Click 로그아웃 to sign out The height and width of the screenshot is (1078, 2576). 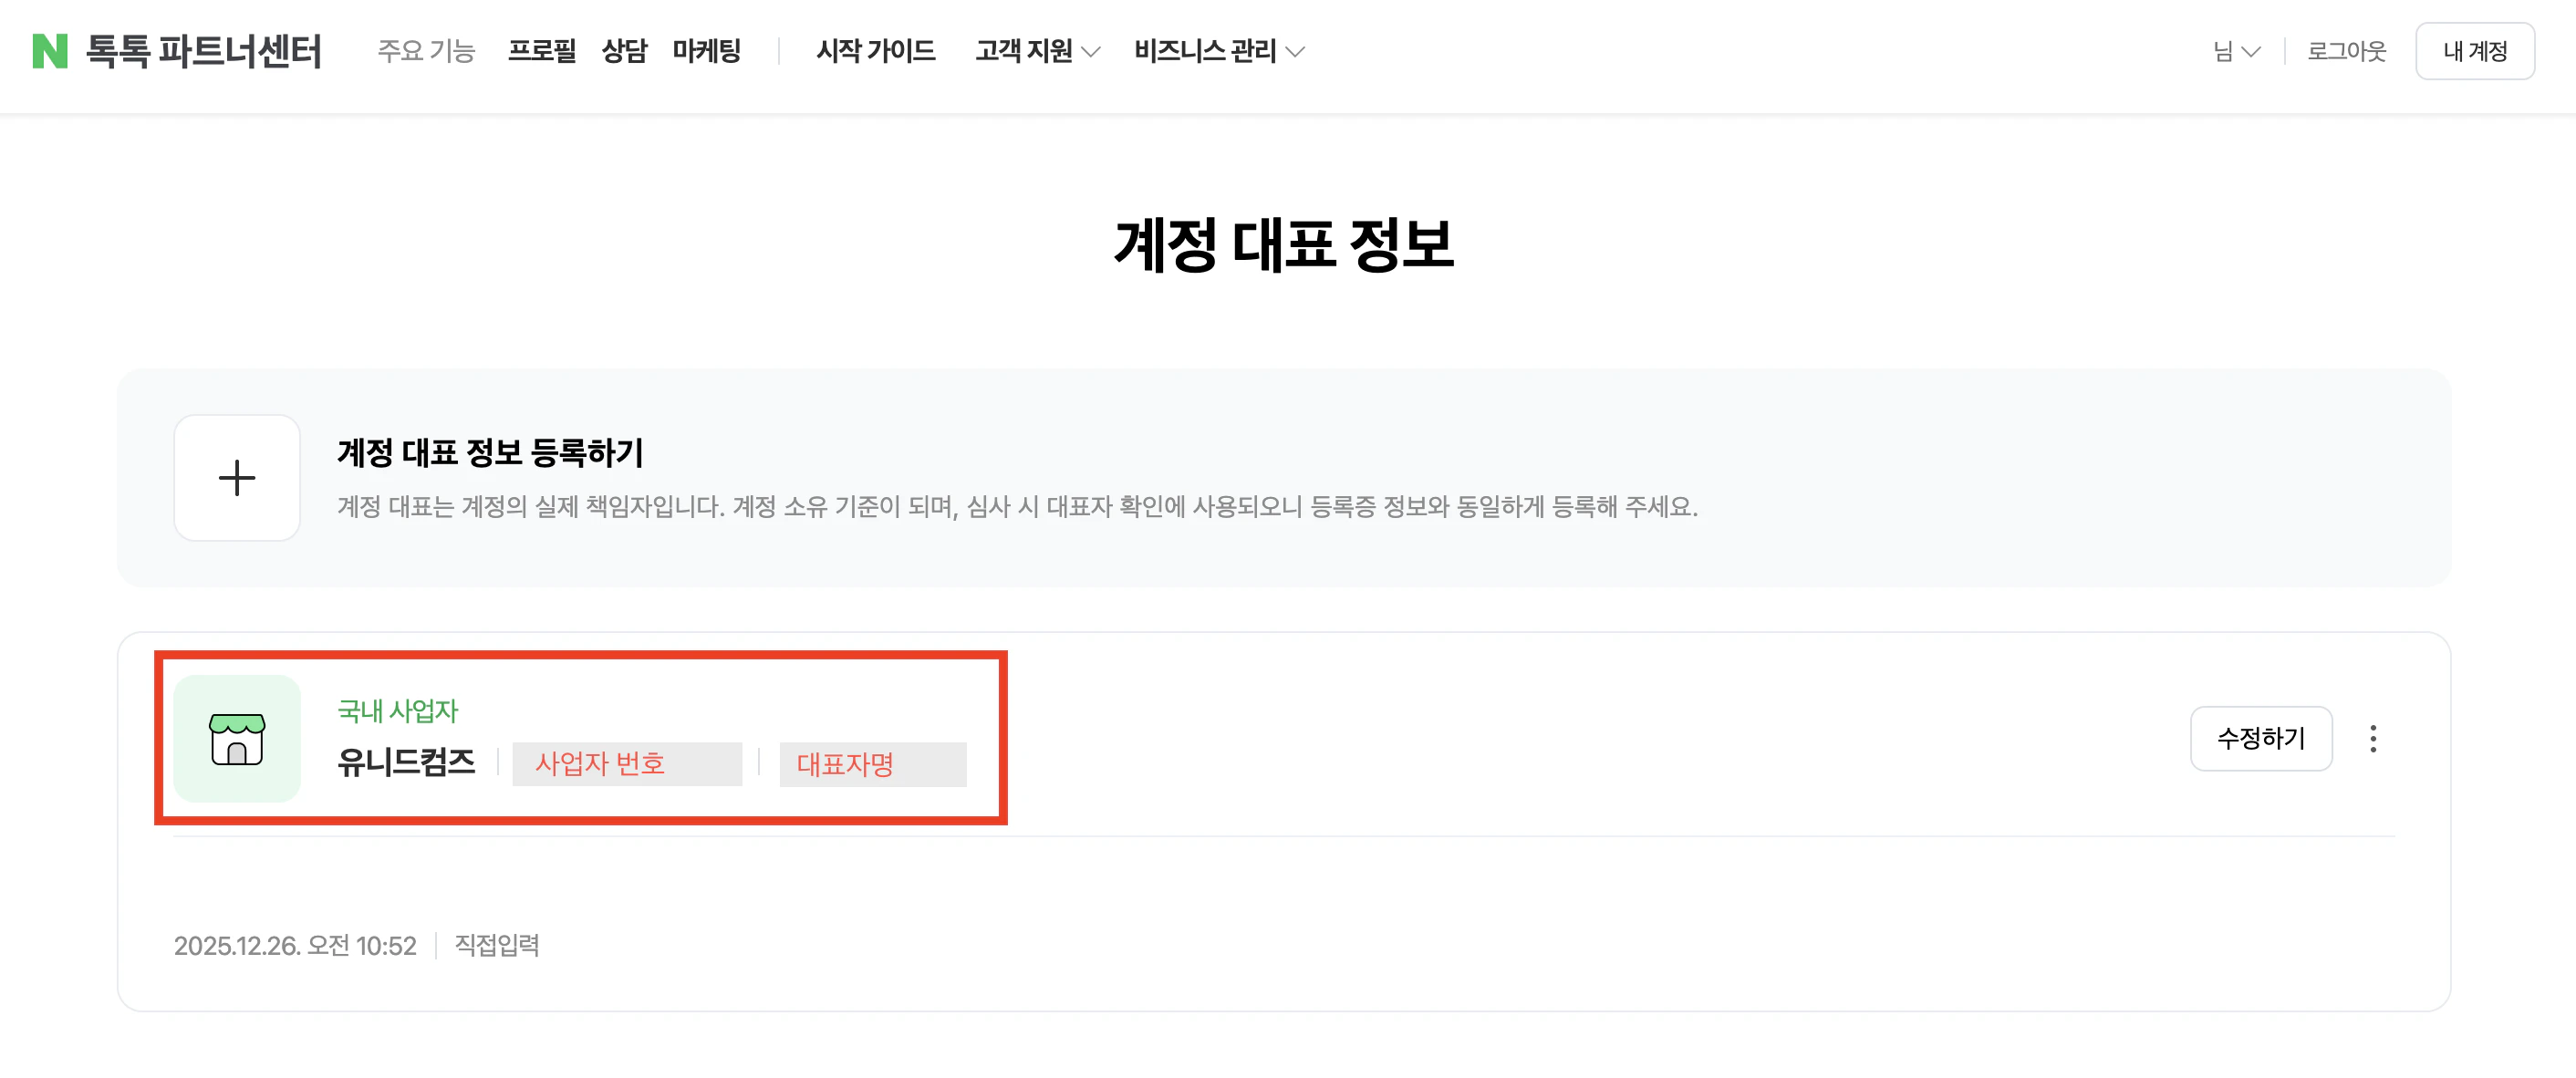[2347, 52]
